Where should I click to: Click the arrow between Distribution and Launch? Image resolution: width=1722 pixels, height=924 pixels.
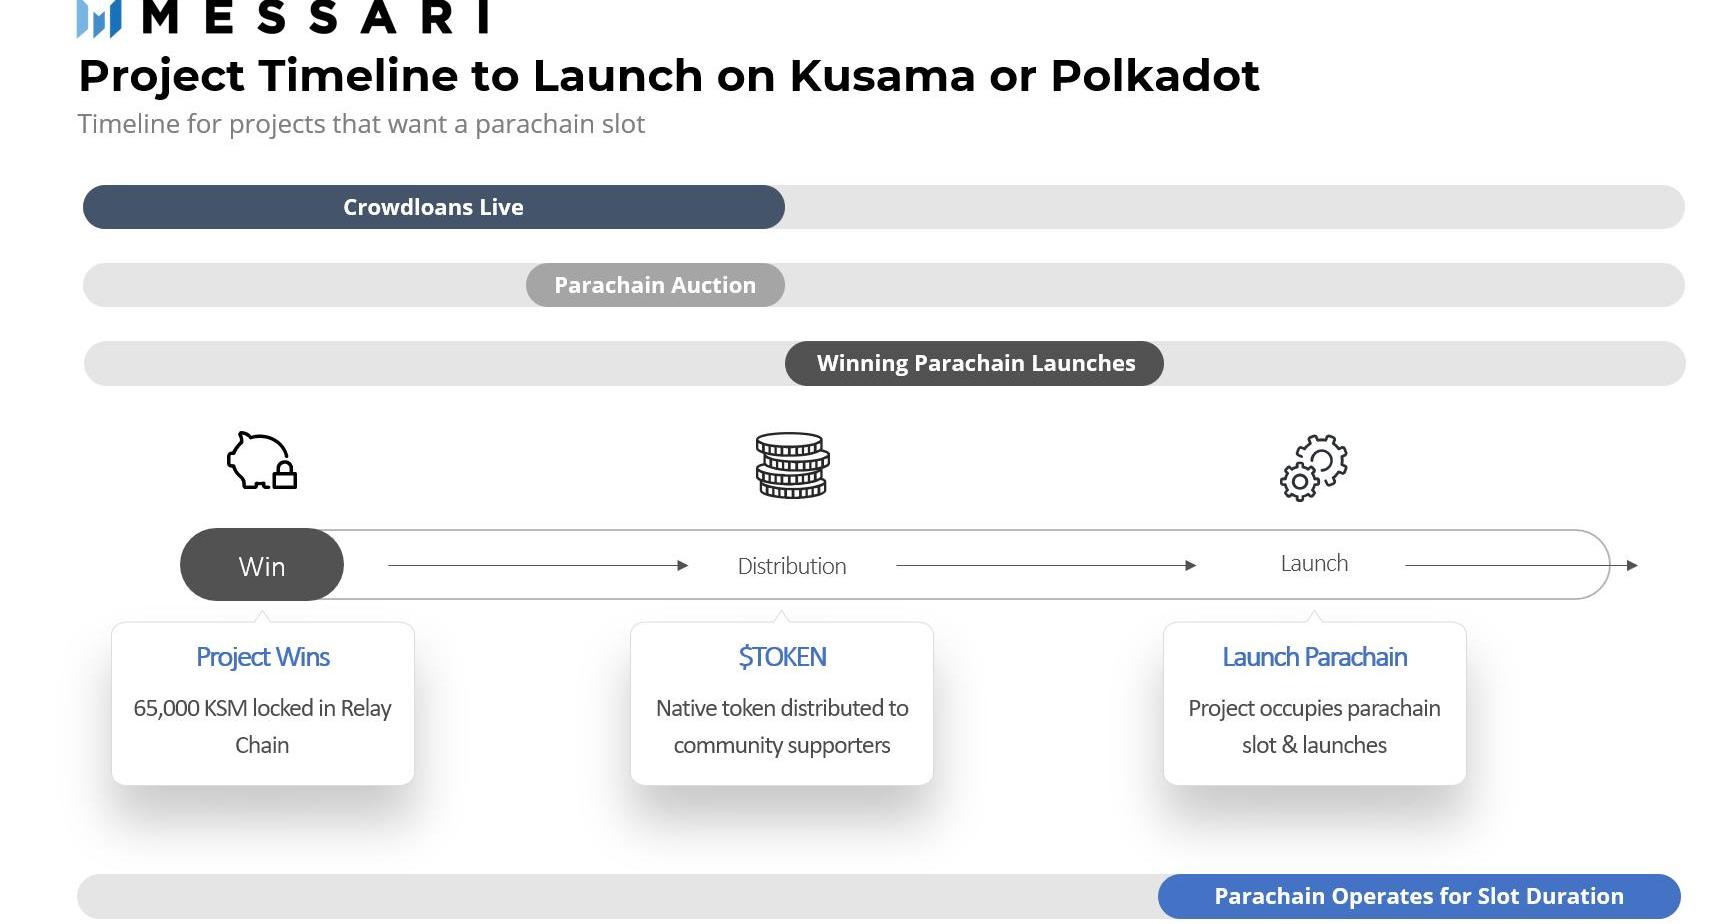[x=1046, y=566]
